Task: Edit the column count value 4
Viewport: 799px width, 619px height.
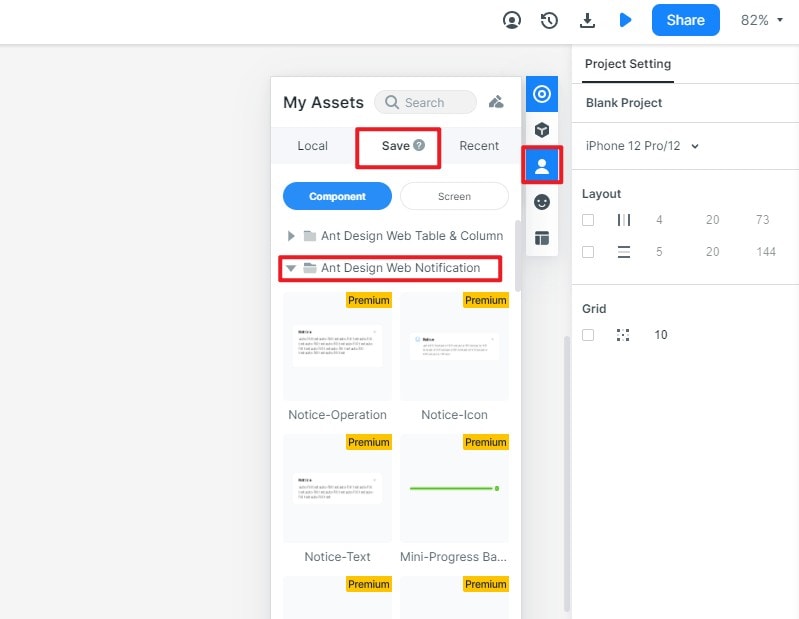Action: click(659, 220)
